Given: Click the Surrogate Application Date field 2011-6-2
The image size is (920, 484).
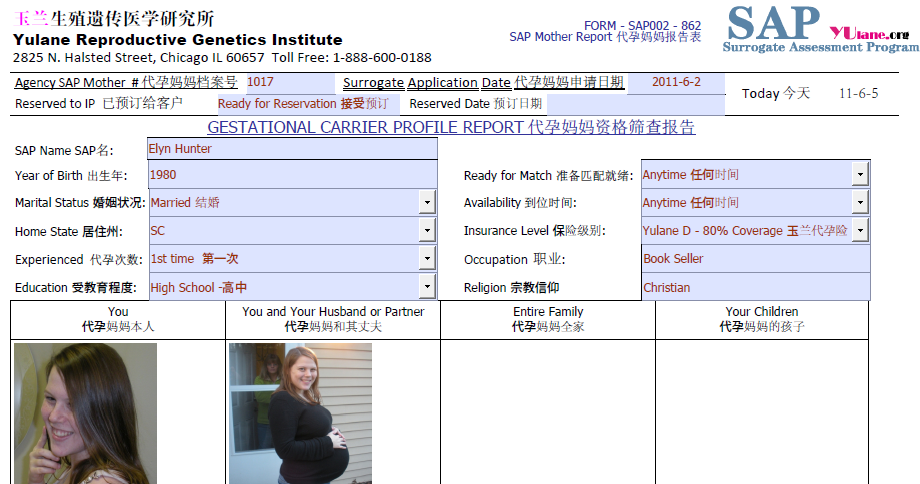Looking at the screenshot, I should coord(676,82).
